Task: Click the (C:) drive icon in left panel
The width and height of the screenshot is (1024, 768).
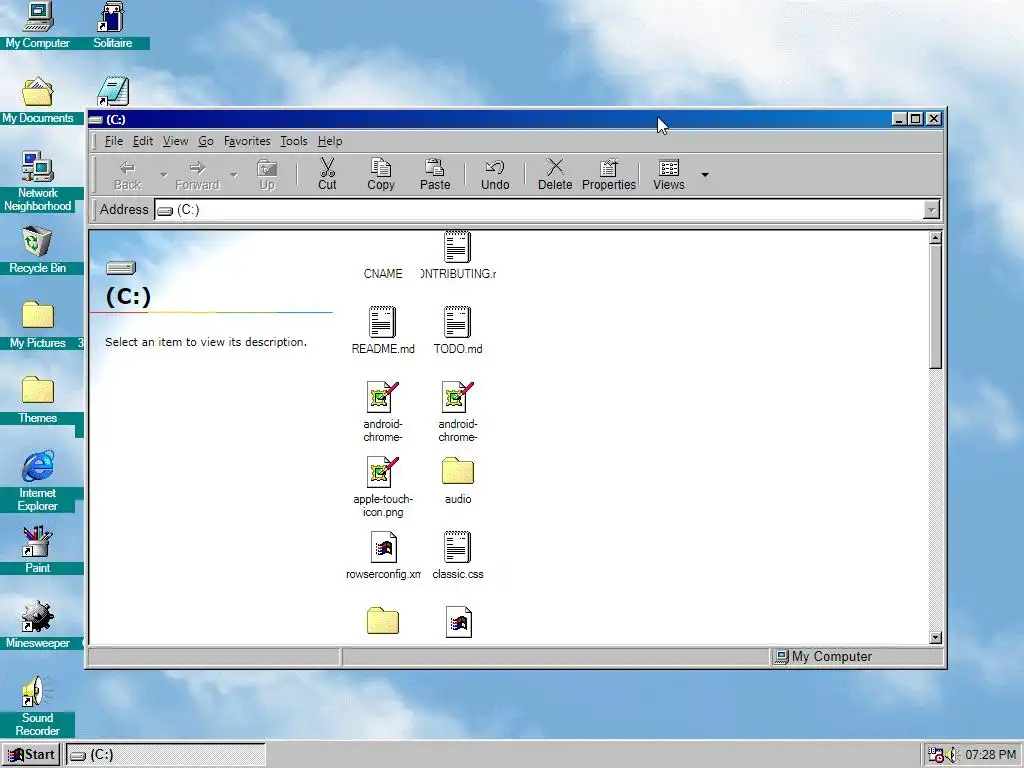Action: 121,267
